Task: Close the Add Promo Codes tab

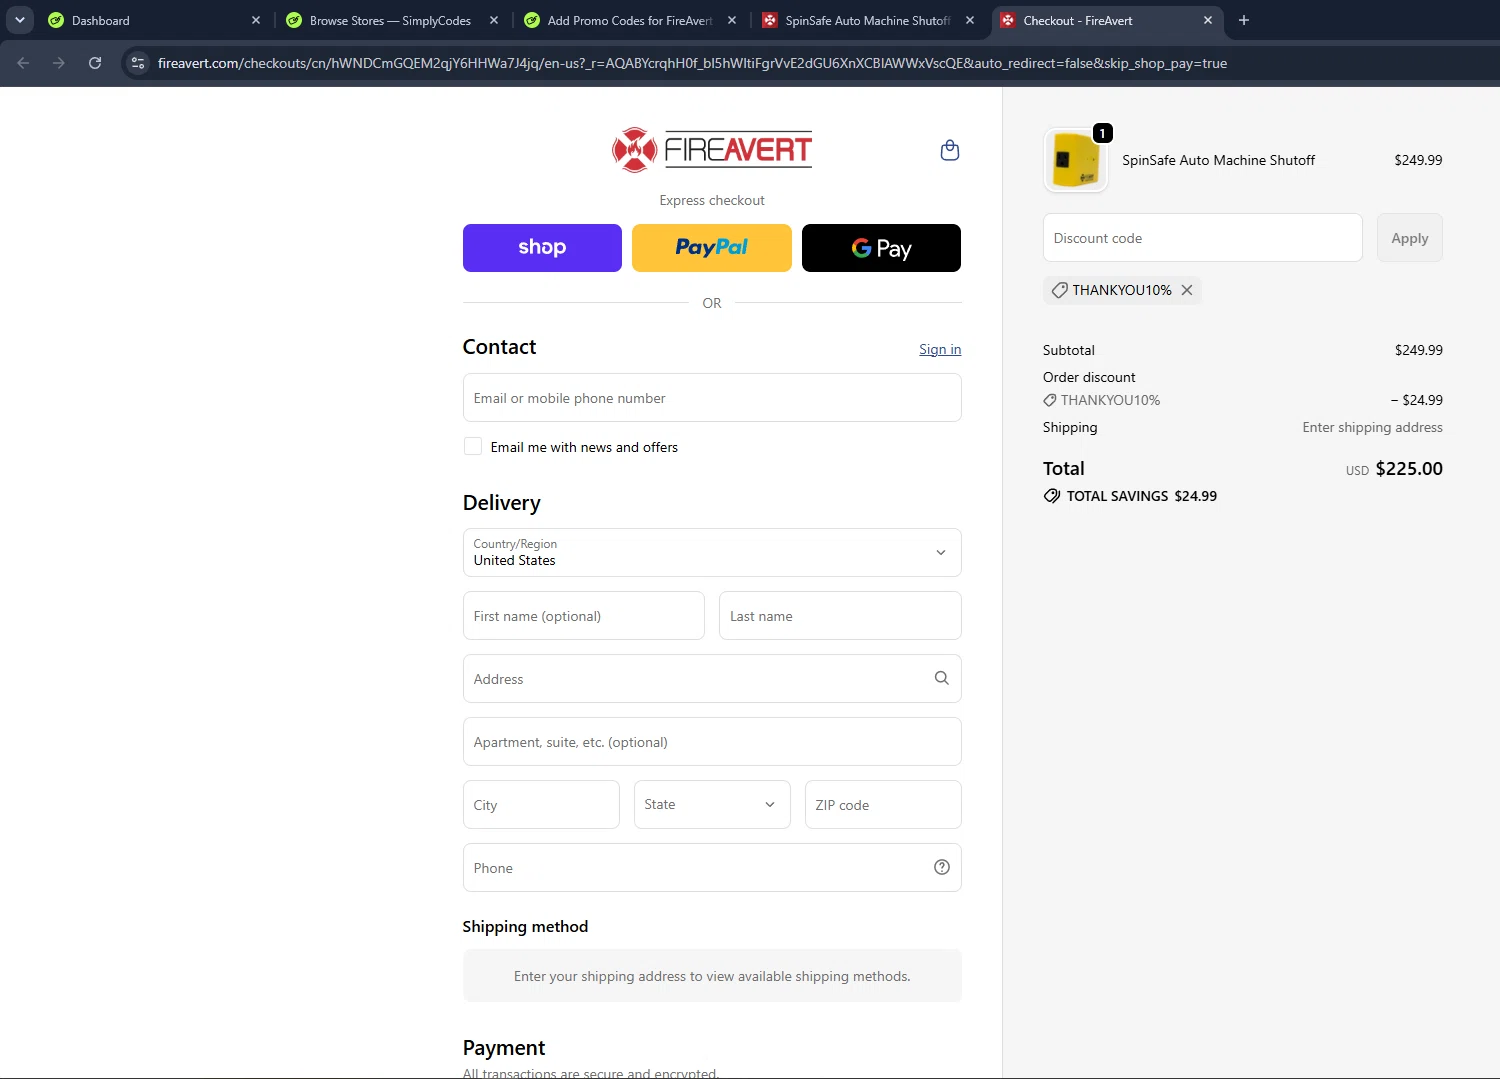Action: point(732,20)
